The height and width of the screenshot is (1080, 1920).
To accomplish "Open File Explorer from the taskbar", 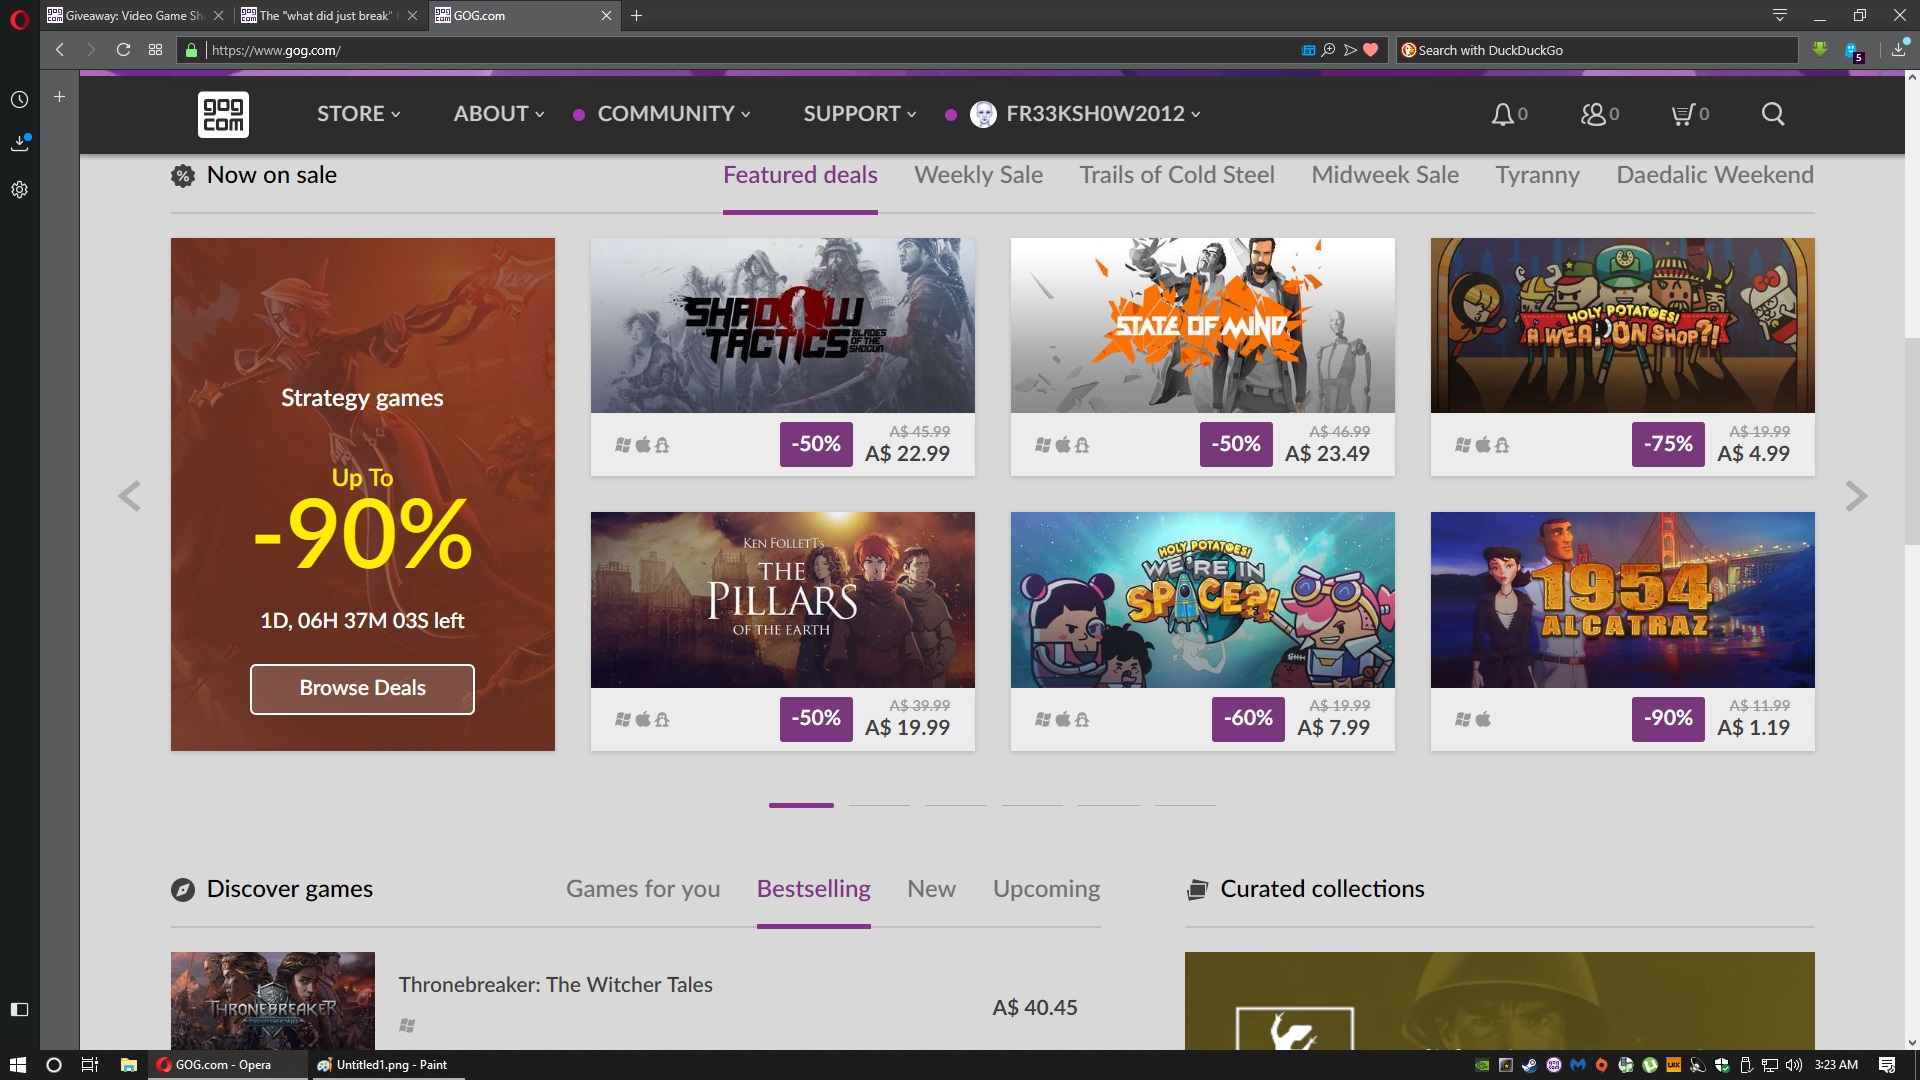I will pos(128,1065).
